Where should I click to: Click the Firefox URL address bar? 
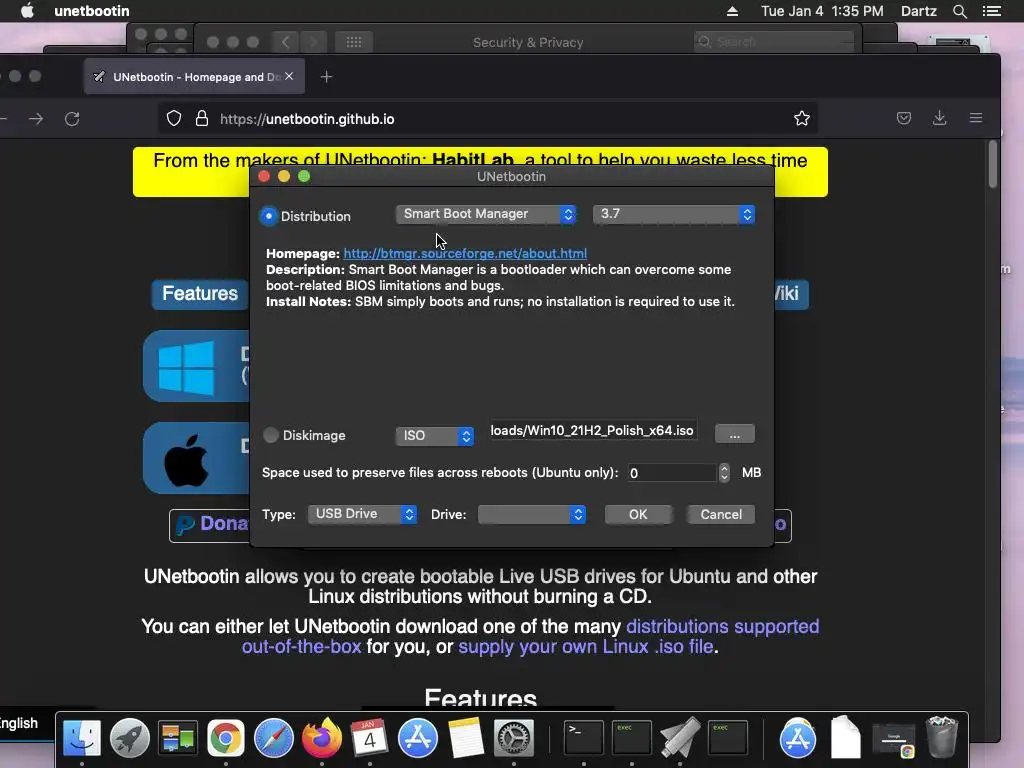click(487, 119)
